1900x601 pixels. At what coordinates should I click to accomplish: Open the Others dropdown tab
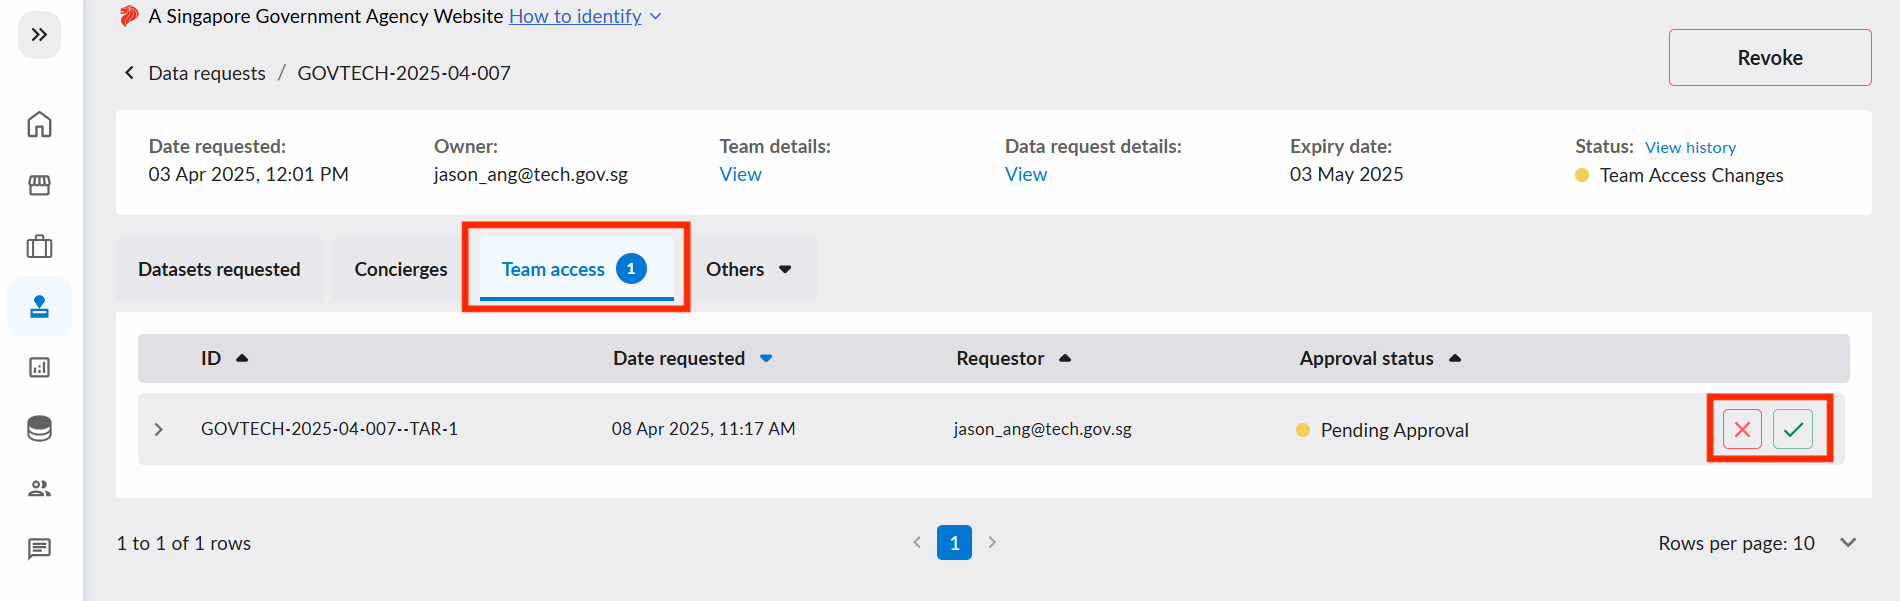coord(750,269)
